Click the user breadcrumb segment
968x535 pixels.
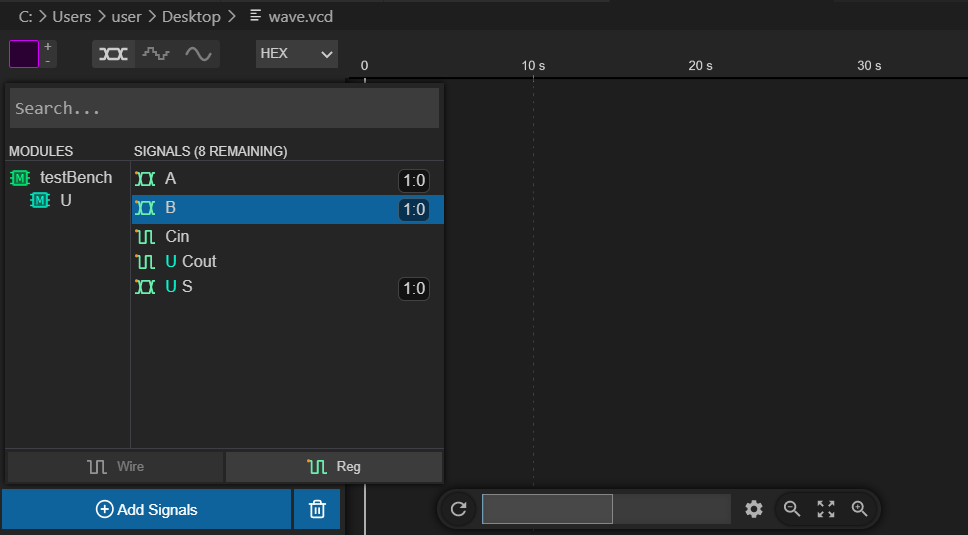[127, 17]
